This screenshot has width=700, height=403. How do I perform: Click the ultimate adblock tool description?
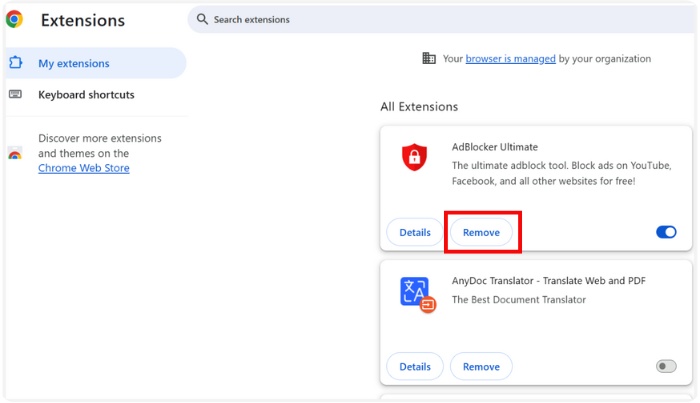pyautogui.click(x=562, y=173)
